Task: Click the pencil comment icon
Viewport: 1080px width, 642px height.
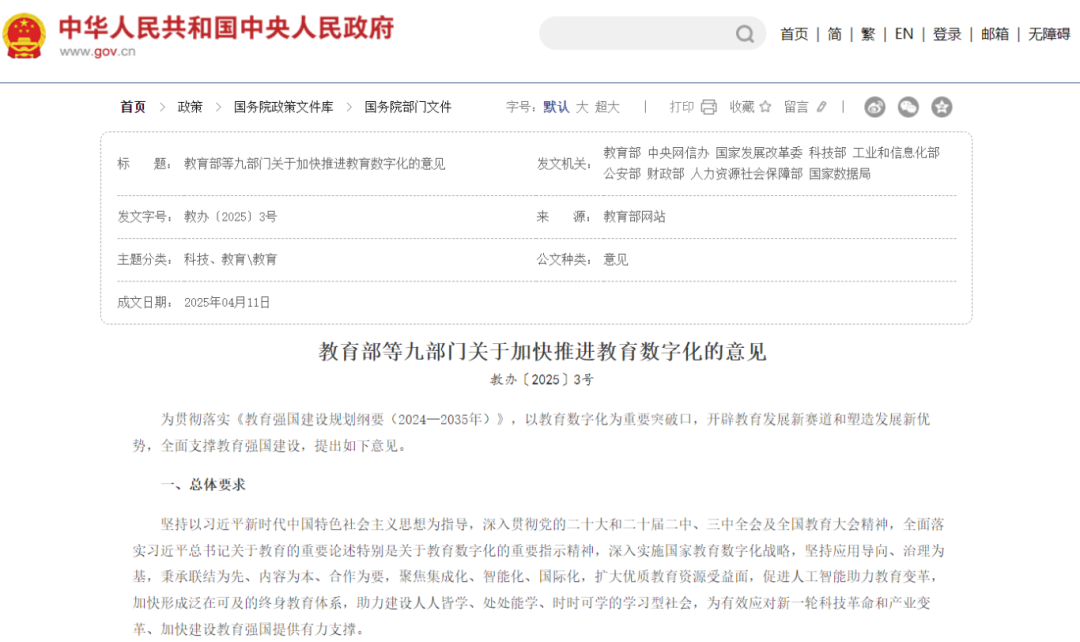Action: click(x=822, y=107)
